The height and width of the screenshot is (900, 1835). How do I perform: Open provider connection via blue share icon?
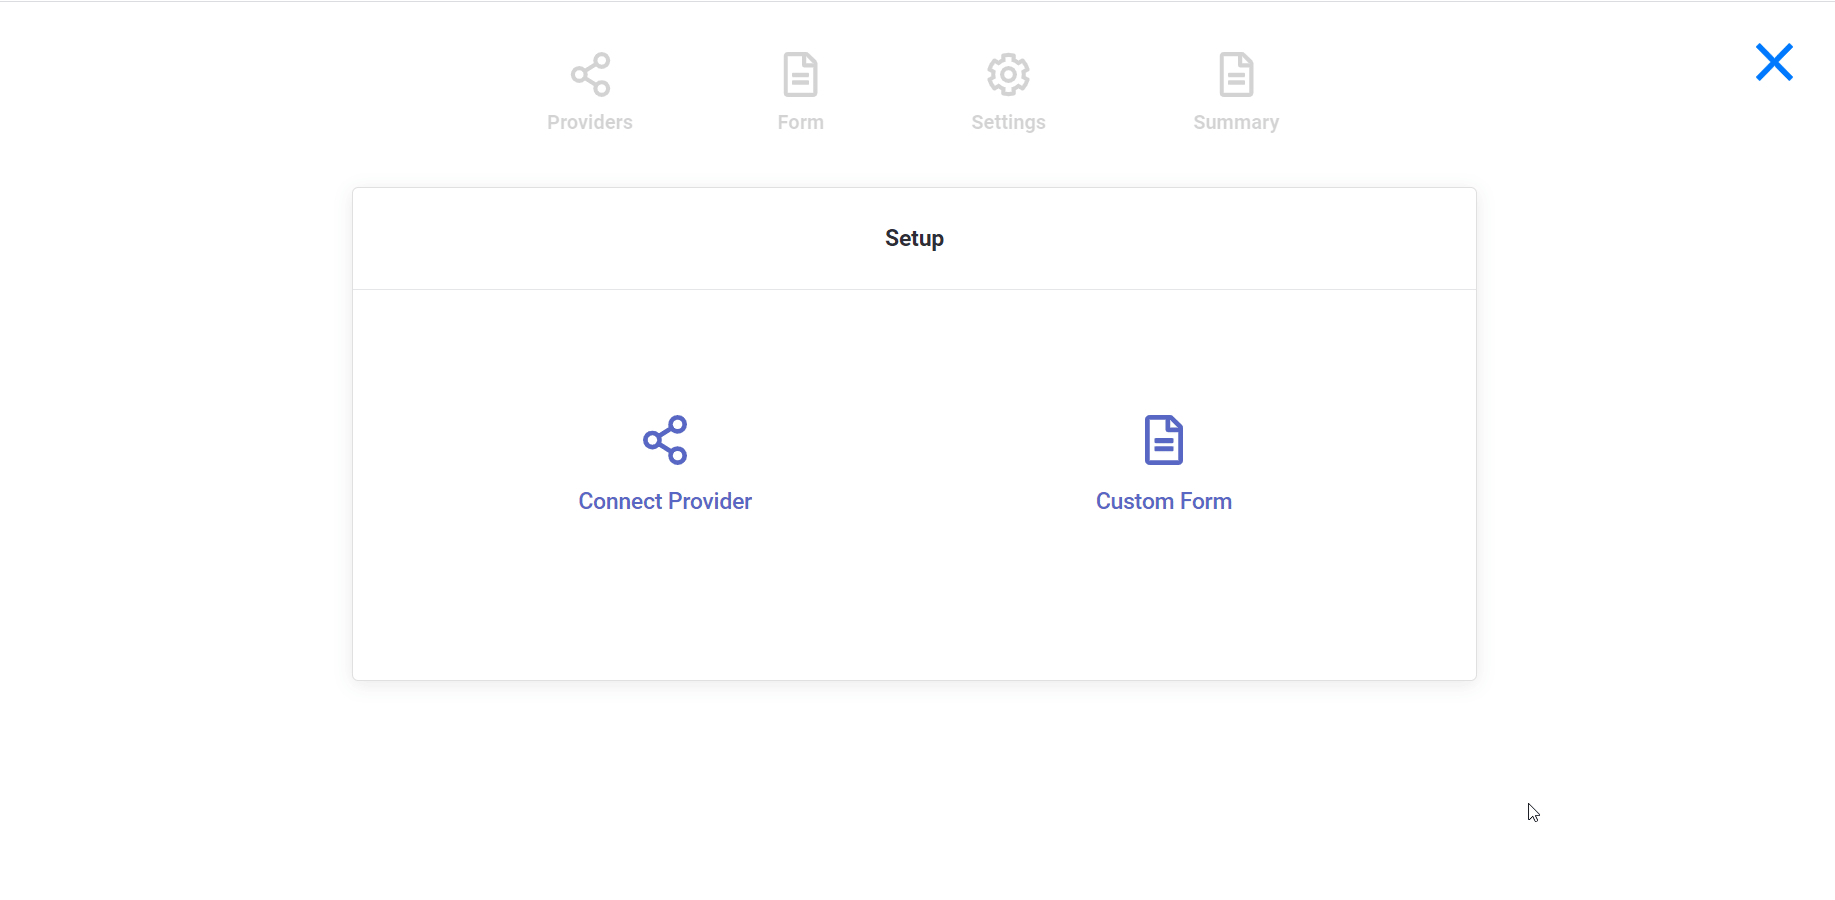point(664,440)
